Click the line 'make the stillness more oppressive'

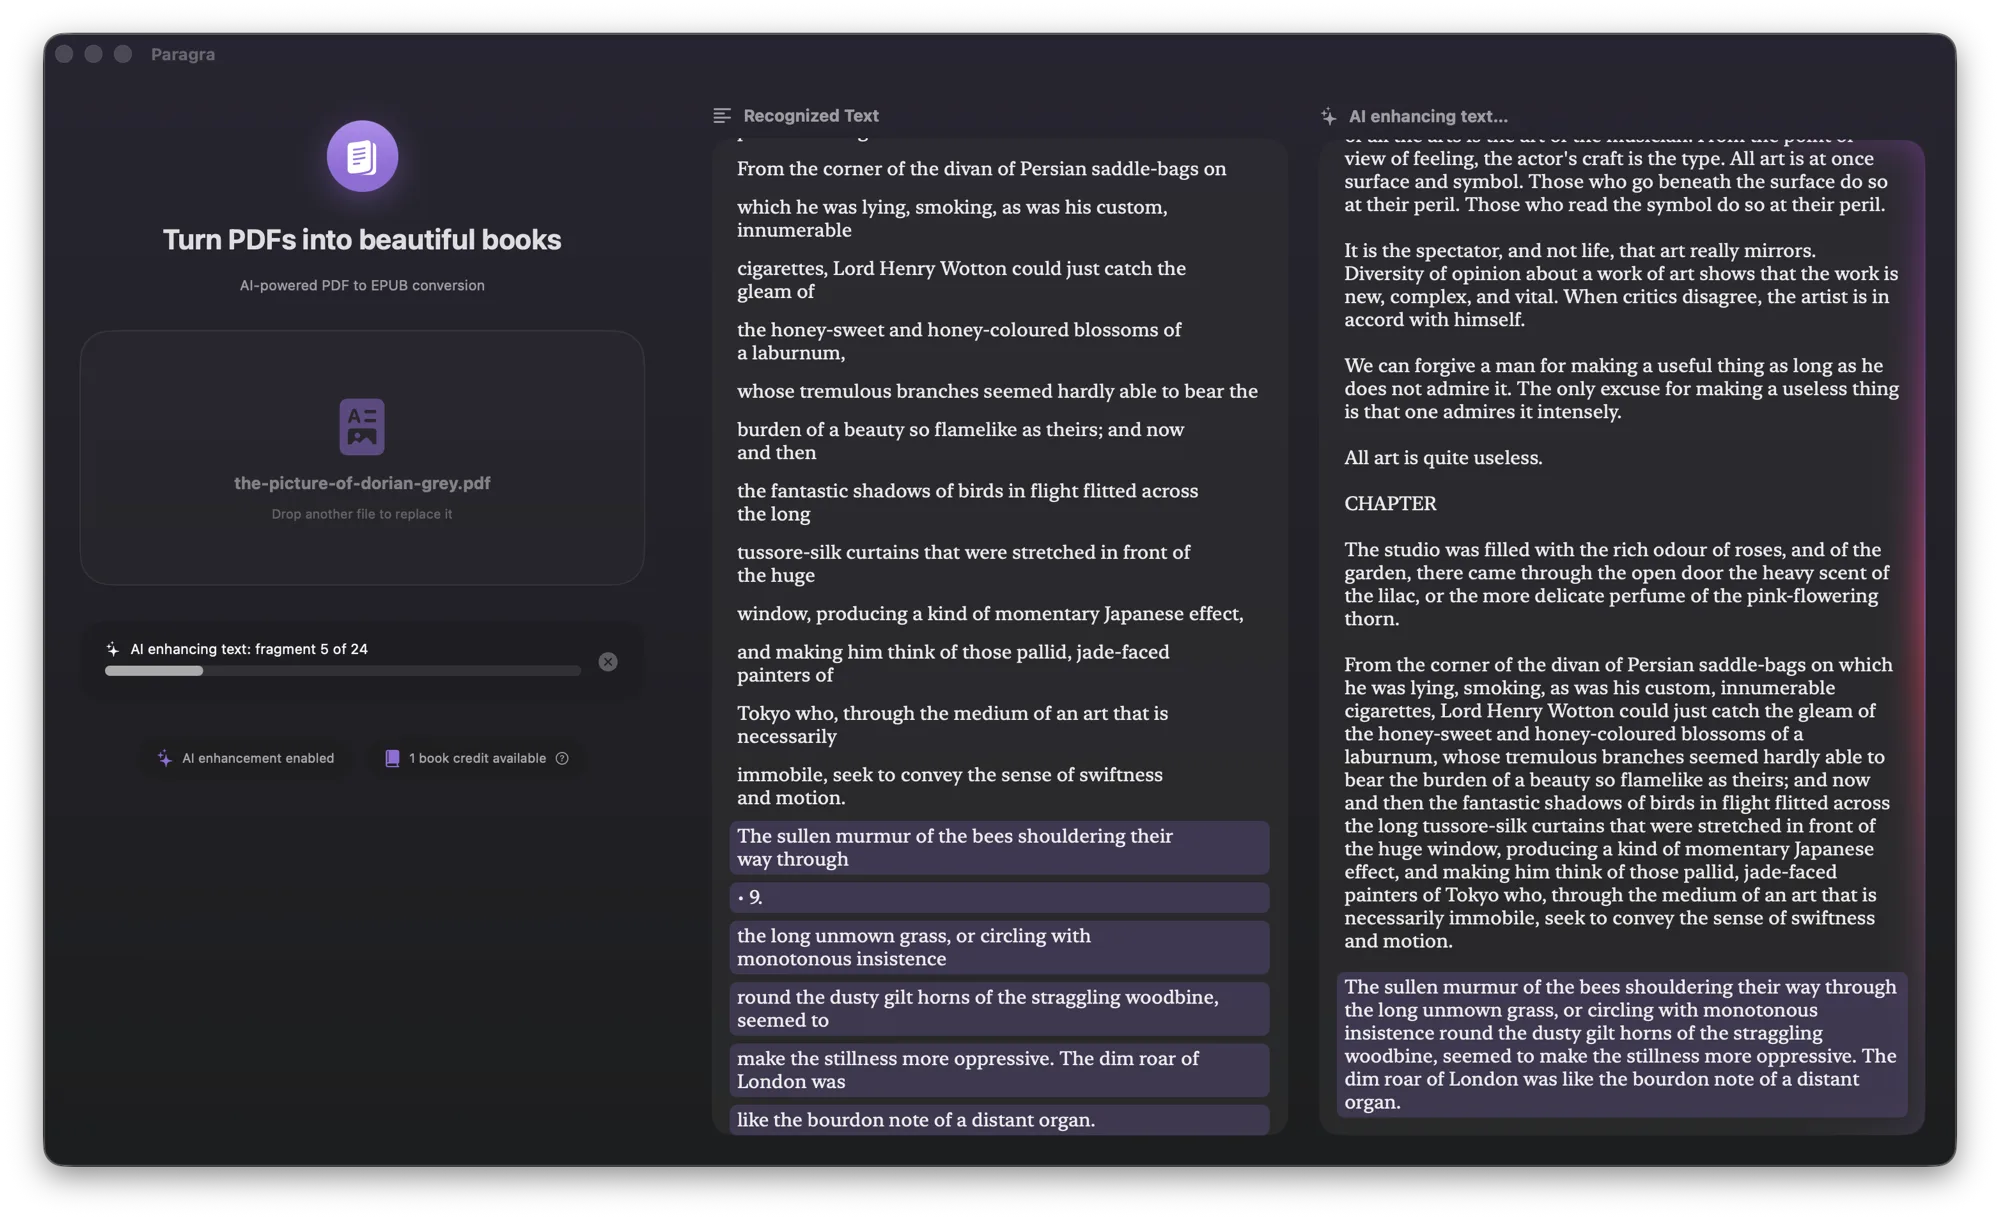click(999, 1070)
